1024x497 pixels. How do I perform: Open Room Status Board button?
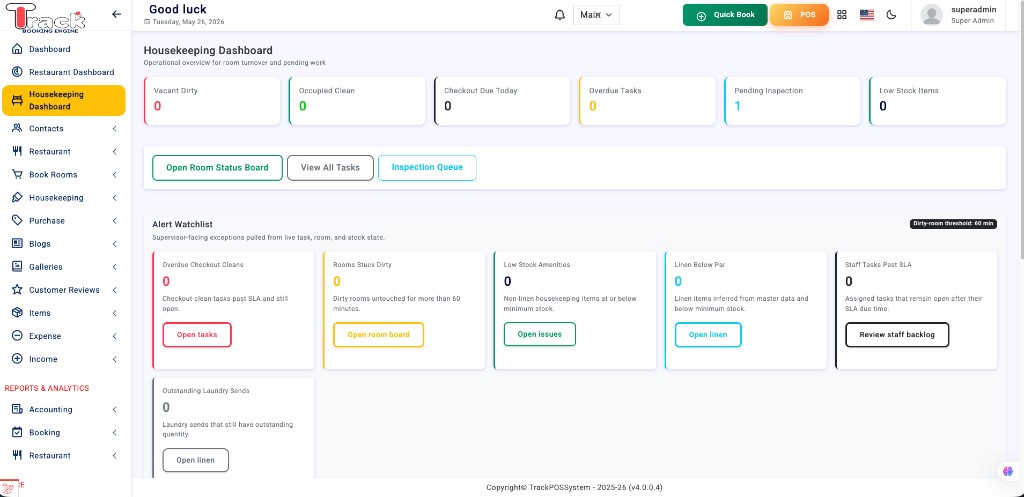pos(217,168)
